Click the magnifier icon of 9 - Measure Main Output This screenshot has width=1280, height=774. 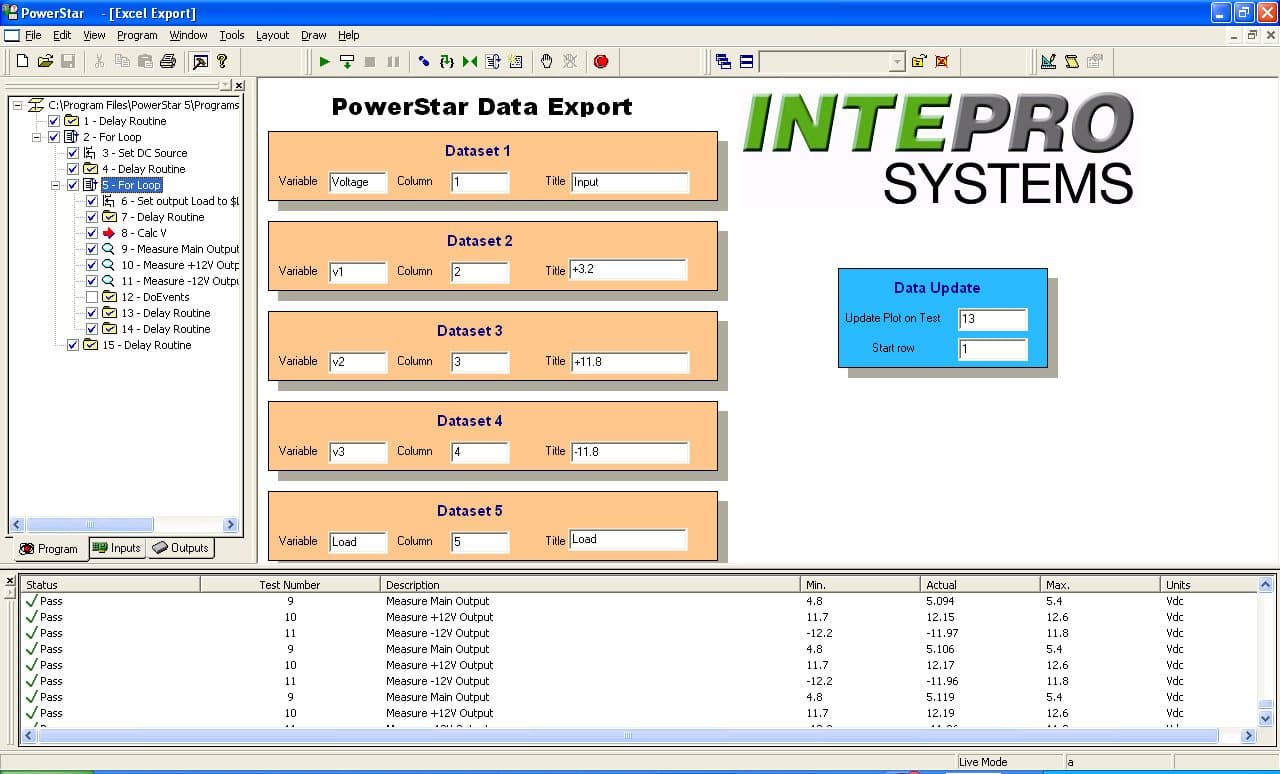pyautogui.click(x=109, y=249)
